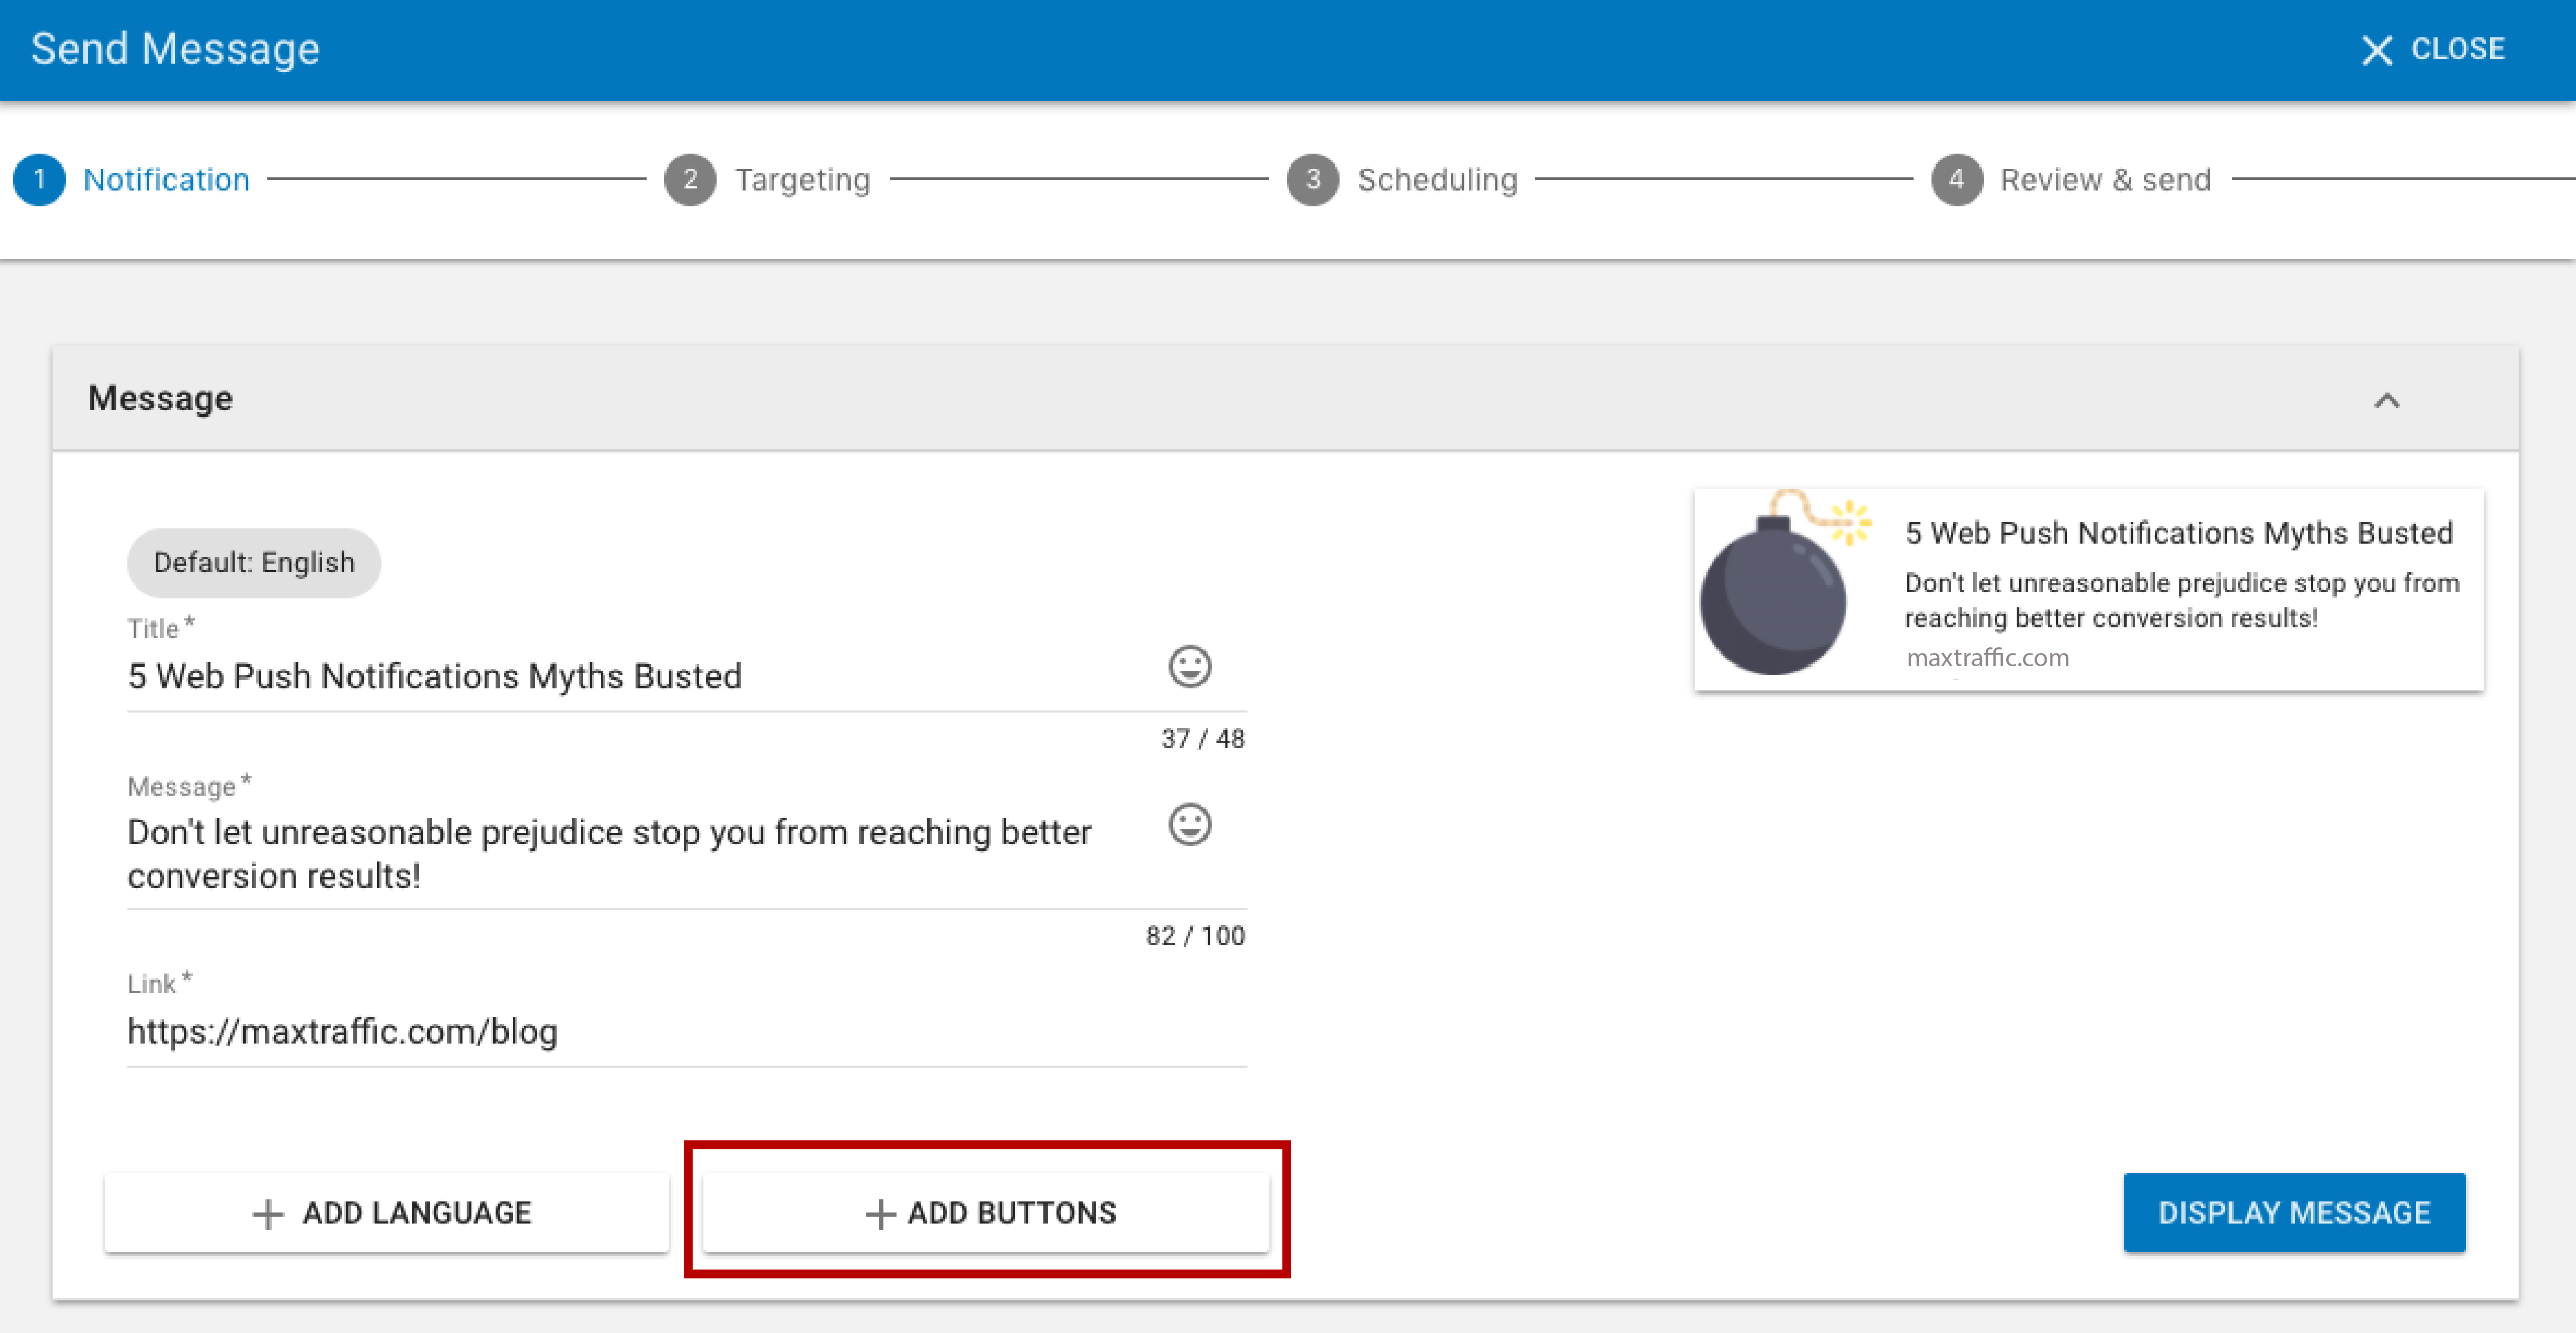
Task: Go to step 1 Notification
Action: click(x=132, y=179)
